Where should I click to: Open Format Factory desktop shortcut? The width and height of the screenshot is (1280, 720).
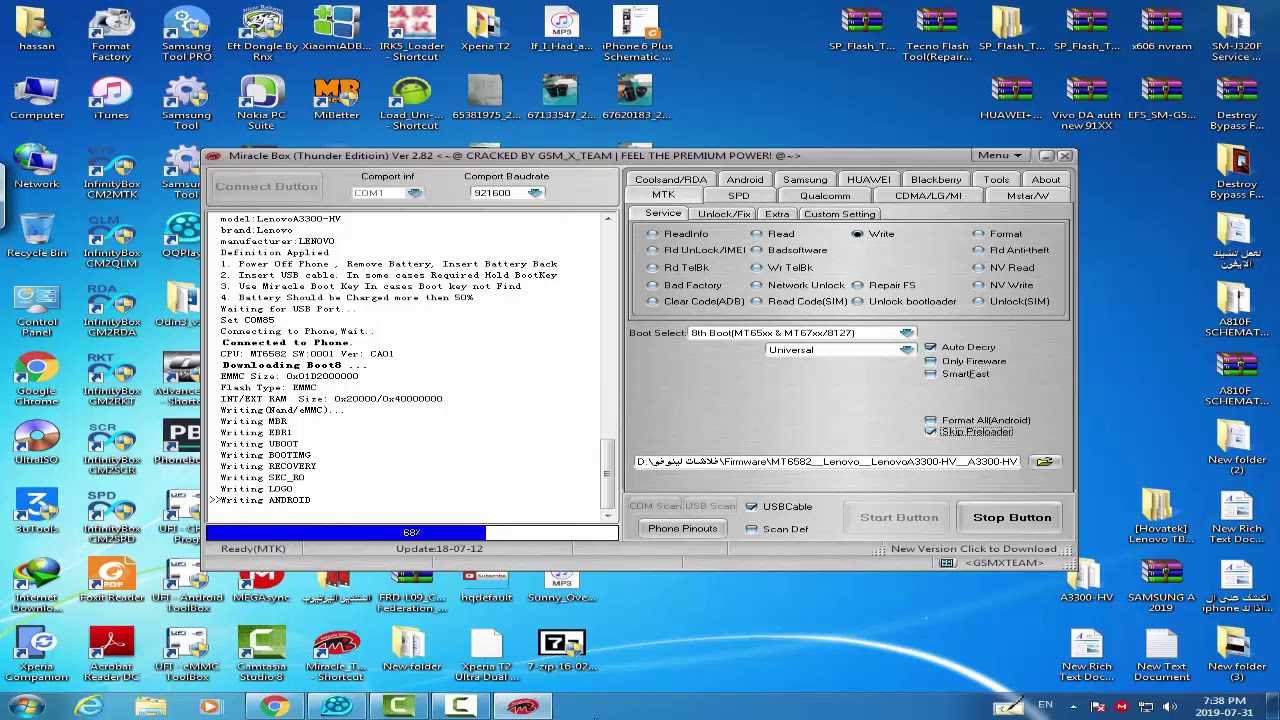point(111,35)
